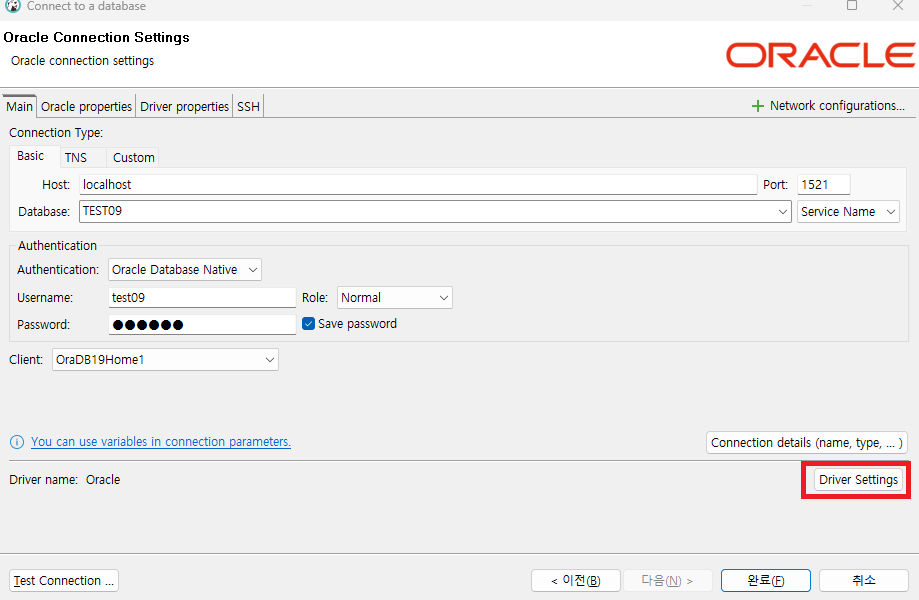This screenshot has height=600, width=919.
Task: Open the Authentication type dropdown
Action: (185, 270)
